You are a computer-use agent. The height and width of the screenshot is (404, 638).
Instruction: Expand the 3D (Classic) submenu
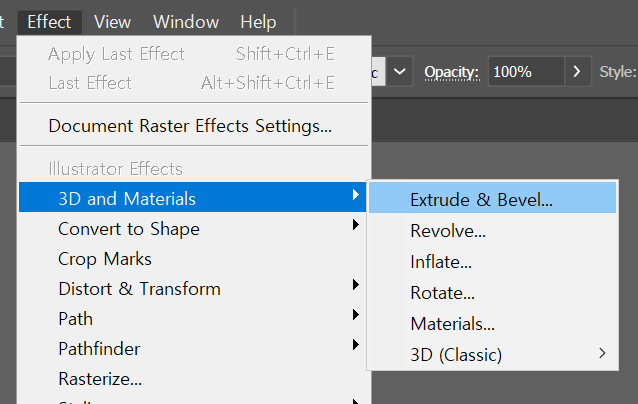492,354
